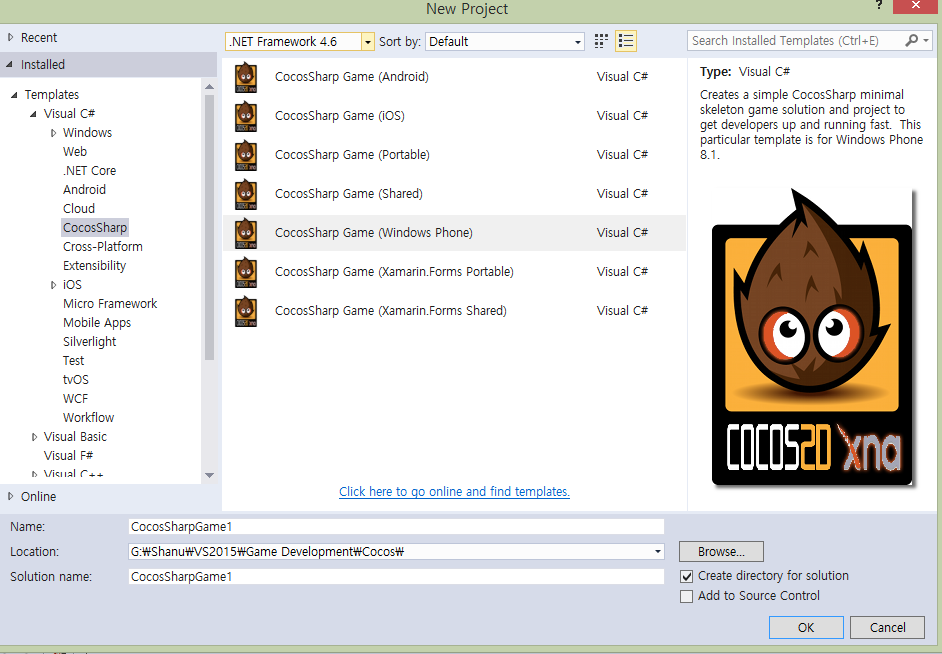Click Xamarin.Forms Shared template icon
This screenshot has width=942, height=654.
point(246,312)
